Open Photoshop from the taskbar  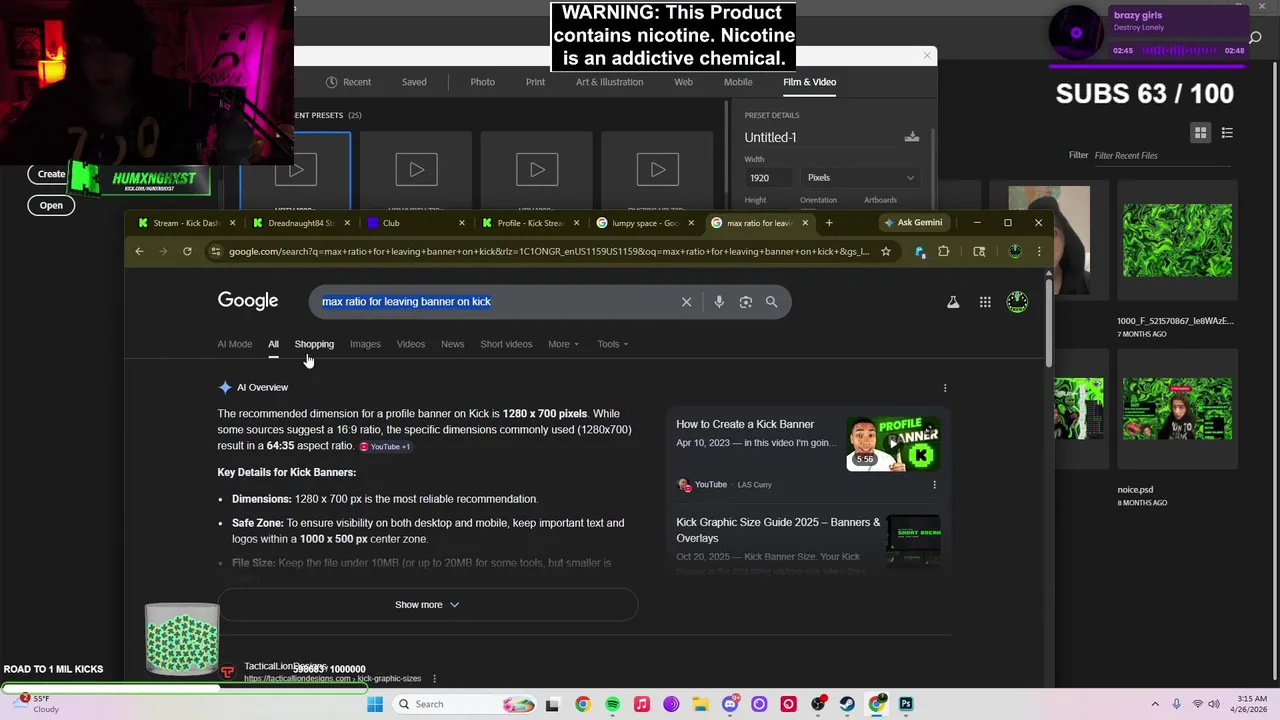tap(906, 704)
